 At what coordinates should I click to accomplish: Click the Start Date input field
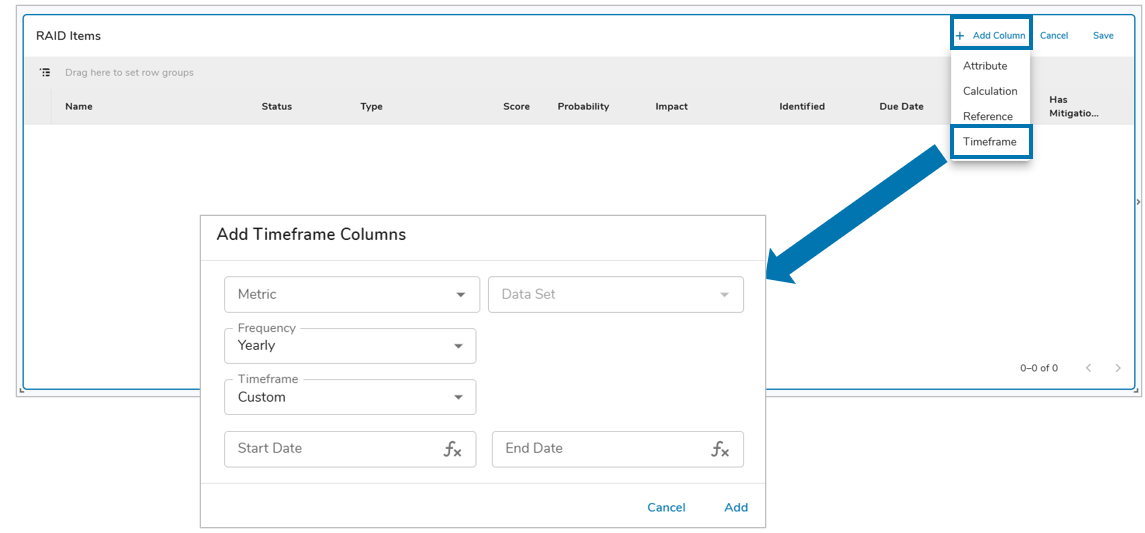[x=330, y=449]
